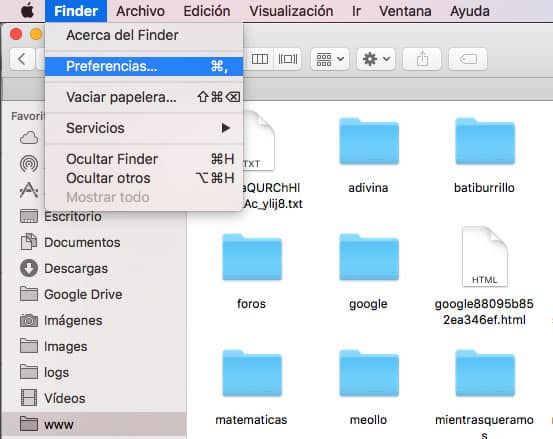Select the foros folder

[x=252, y=257]
